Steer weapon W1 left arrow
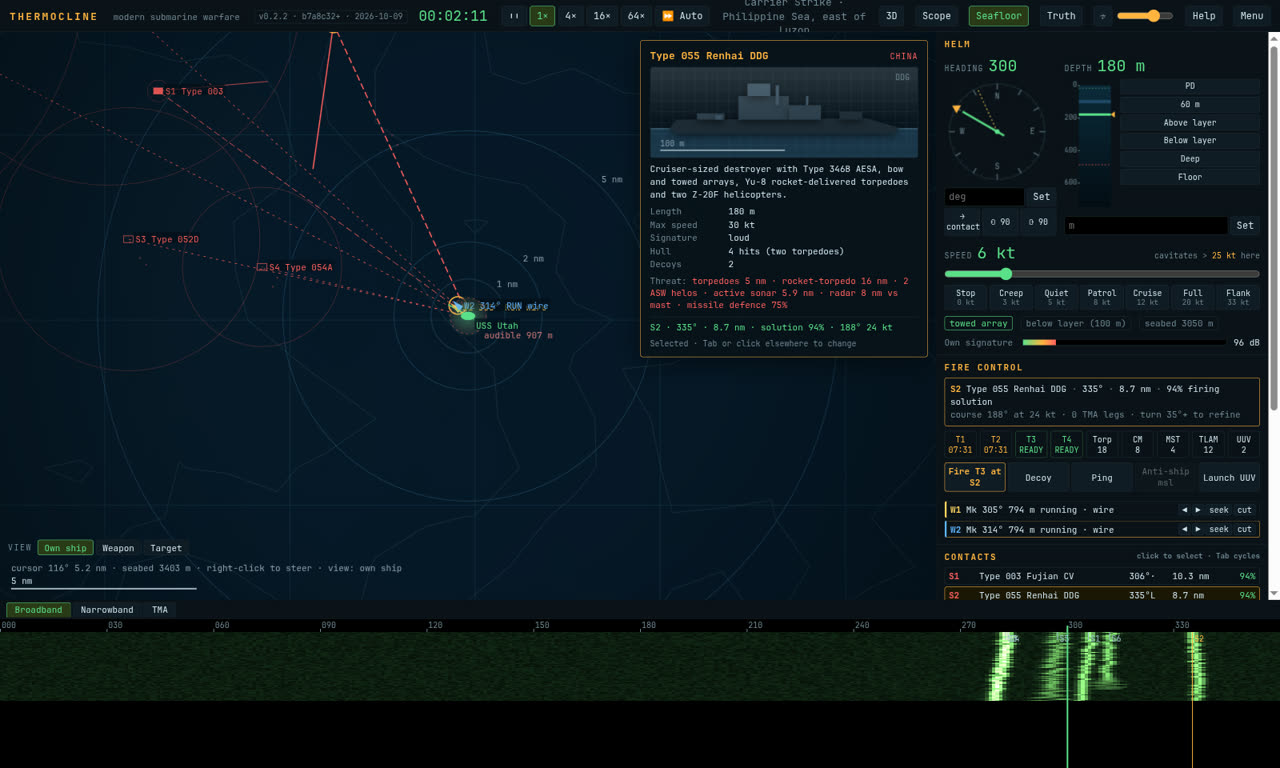Screen dimensions: 1280x768 click(x=1184, y=510)
